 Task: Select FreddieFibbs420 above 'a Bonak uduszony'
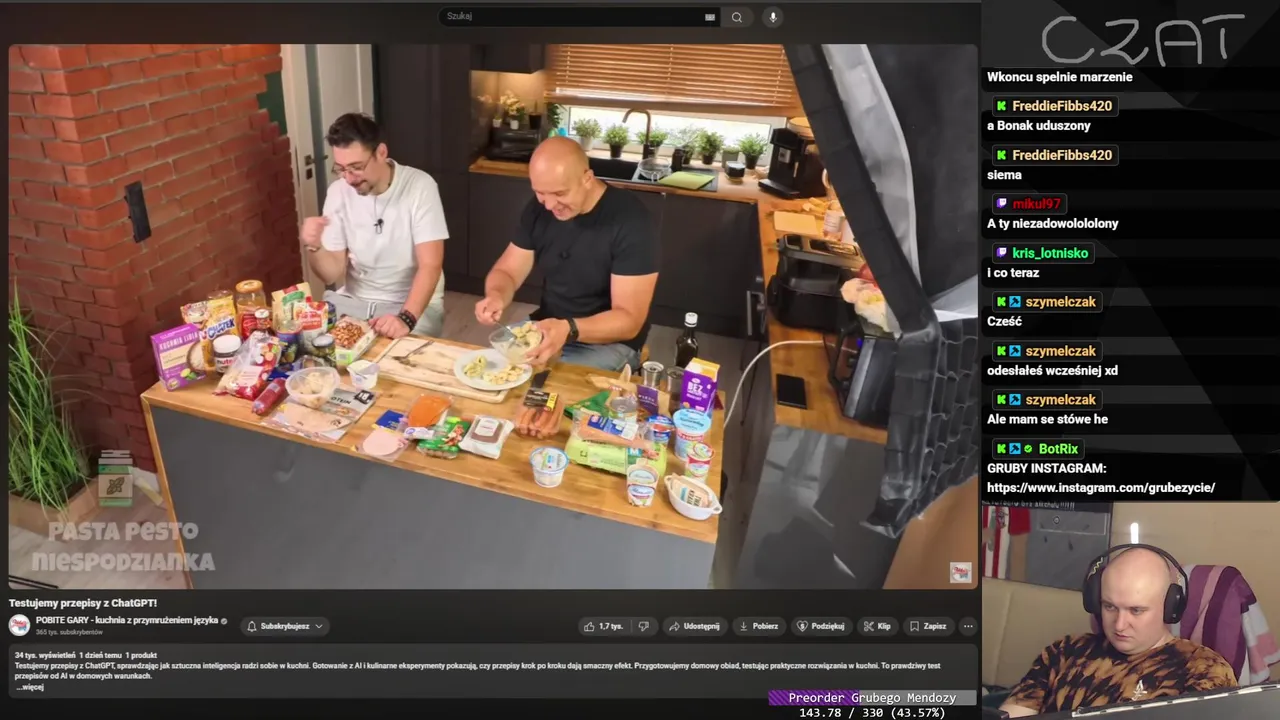1062,106
